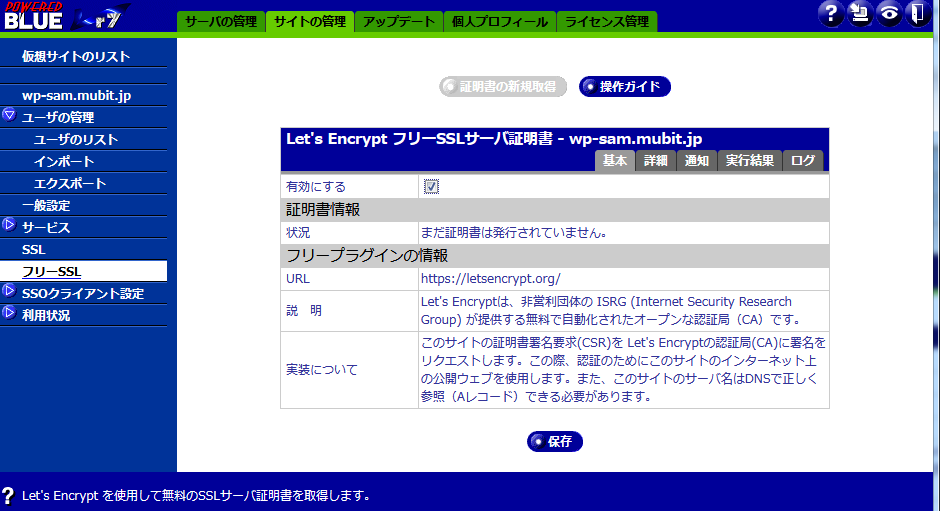Select wp-sam.mubit.jp in sidebar
940x511 pixels.
[x=76, y=95]
